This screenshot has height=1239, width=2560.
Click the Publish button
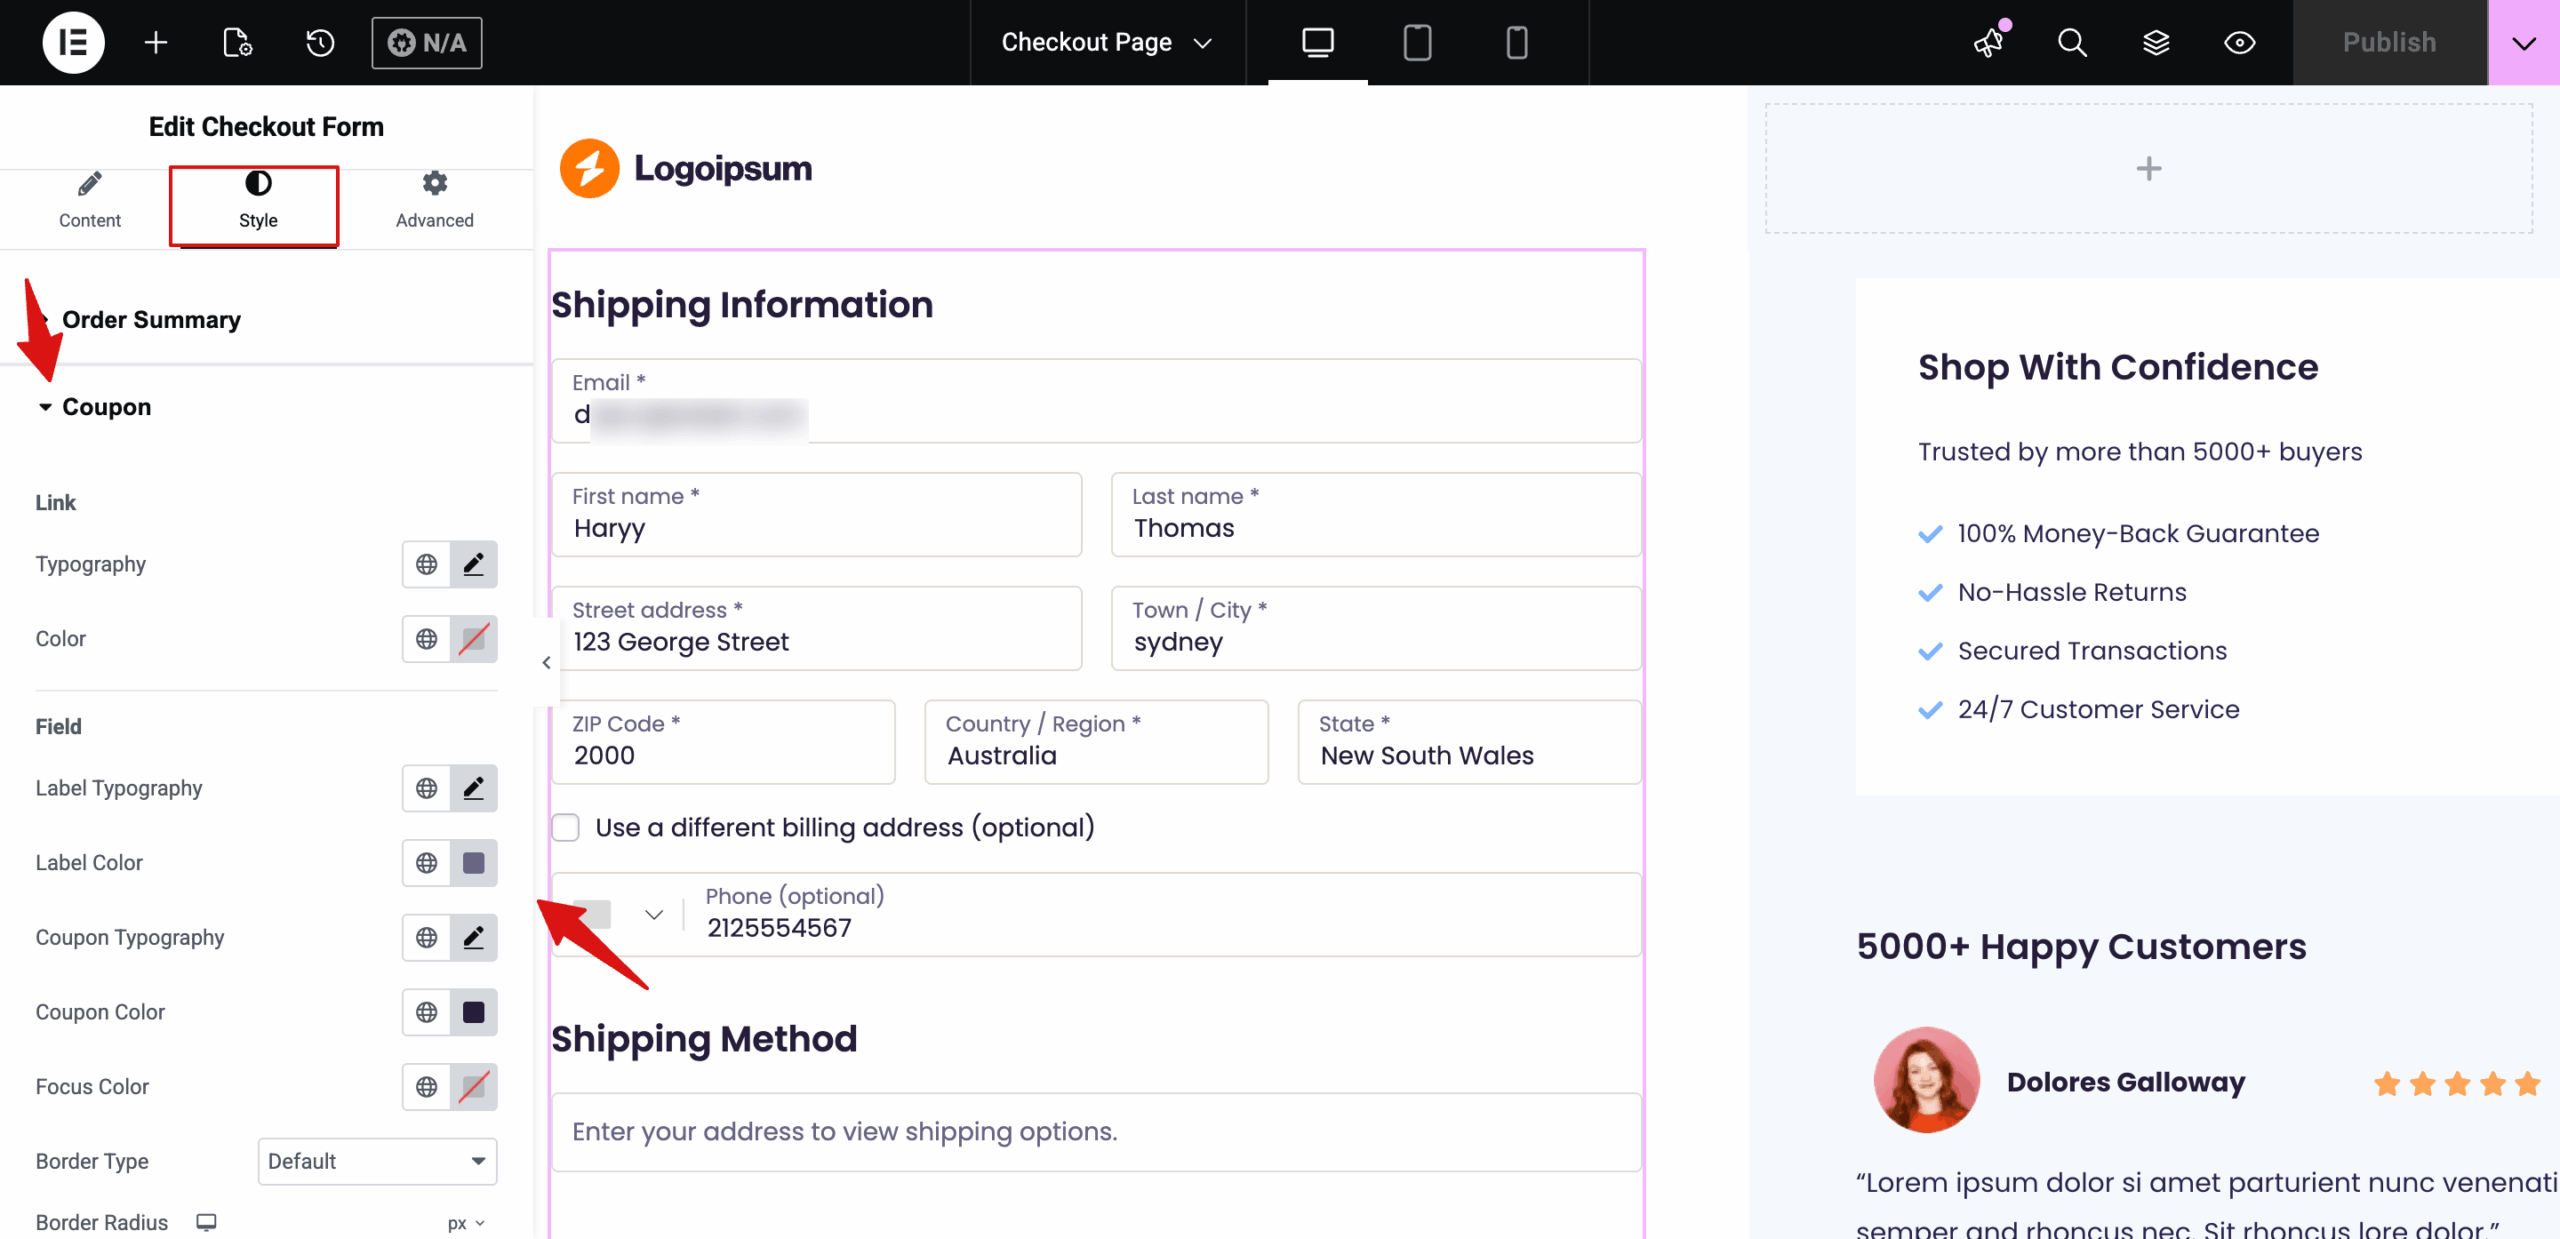2389,42
